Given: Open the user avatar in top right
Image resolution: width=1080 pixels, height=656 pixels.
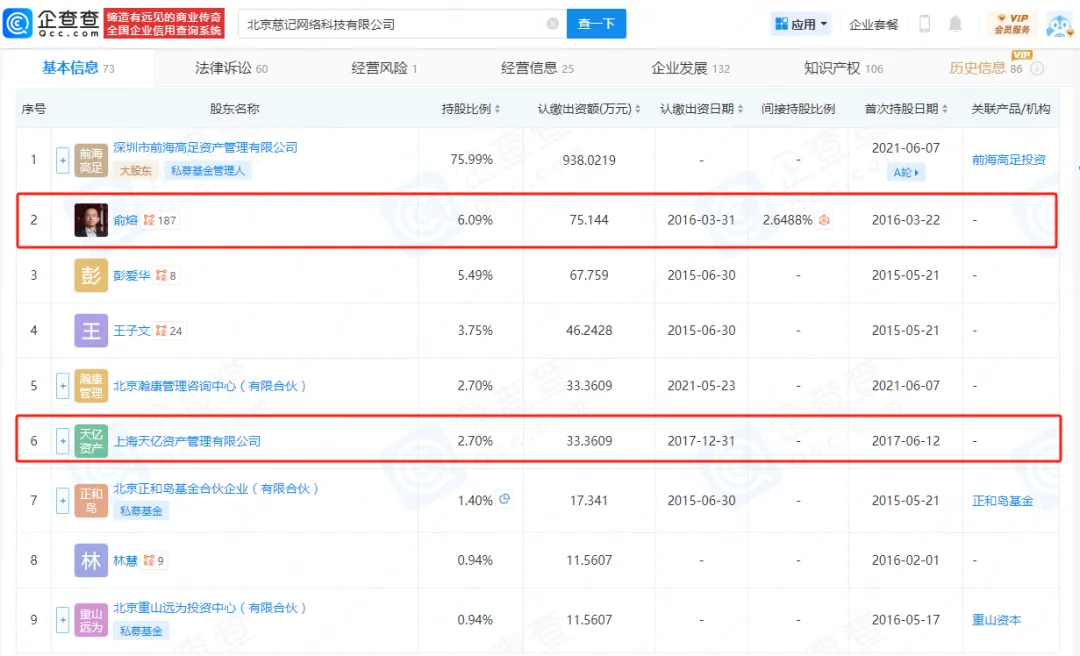Looking at the screenshot, I should pos(1059,24).
